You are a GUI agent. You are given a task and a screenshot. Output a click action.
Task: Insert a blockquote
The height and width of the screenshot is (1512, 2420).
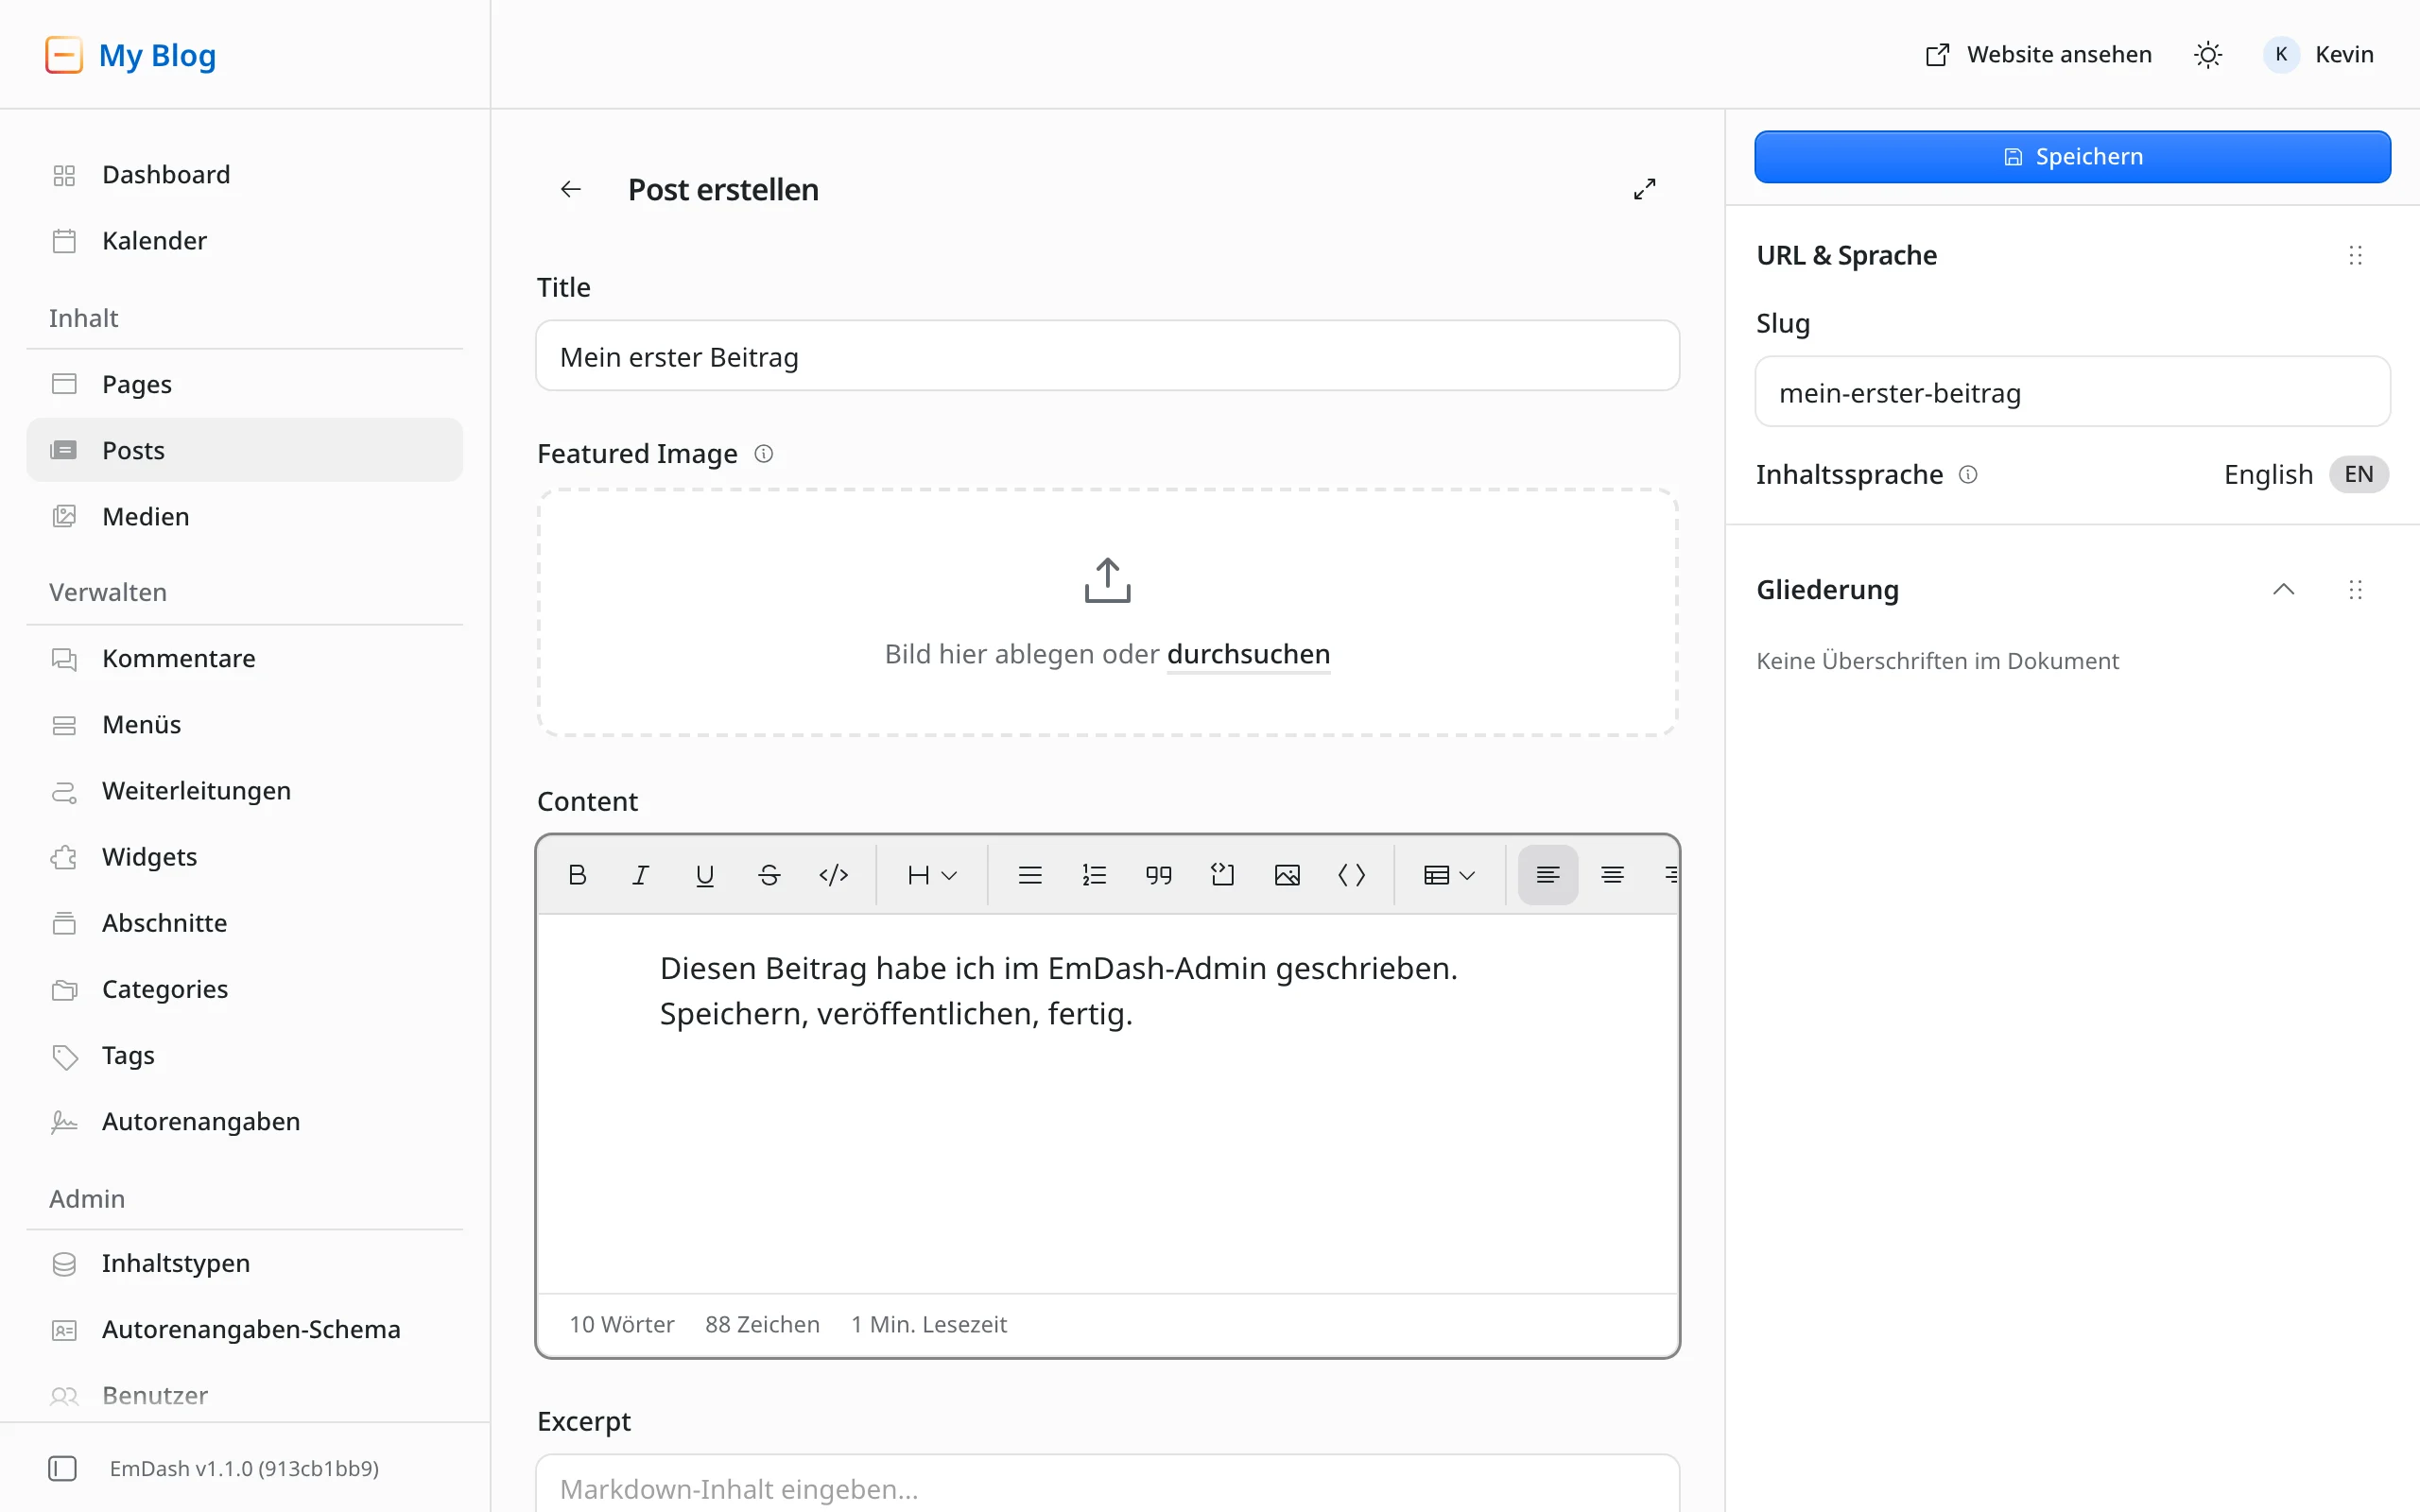(x=1158, y=875)
